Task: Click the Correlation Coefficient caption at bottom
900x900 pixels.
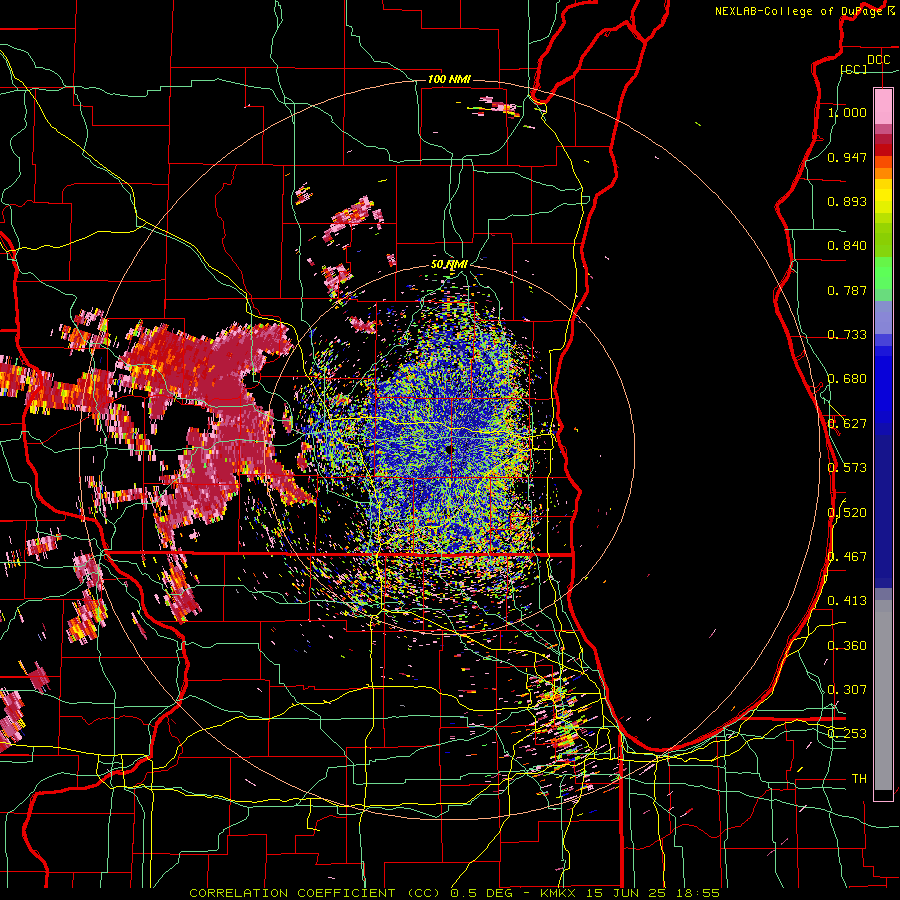Action: 454,893
